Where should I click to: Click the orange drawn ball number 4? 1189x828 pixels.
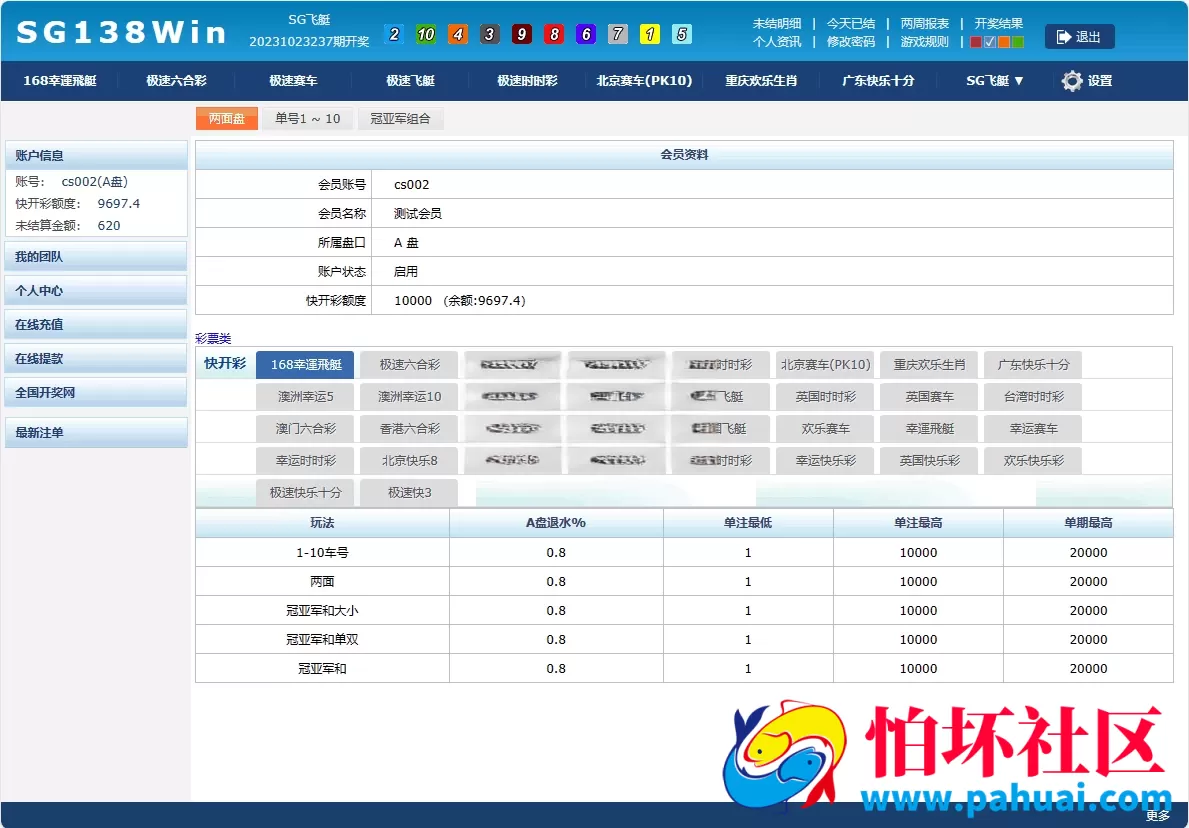(457, 34)
